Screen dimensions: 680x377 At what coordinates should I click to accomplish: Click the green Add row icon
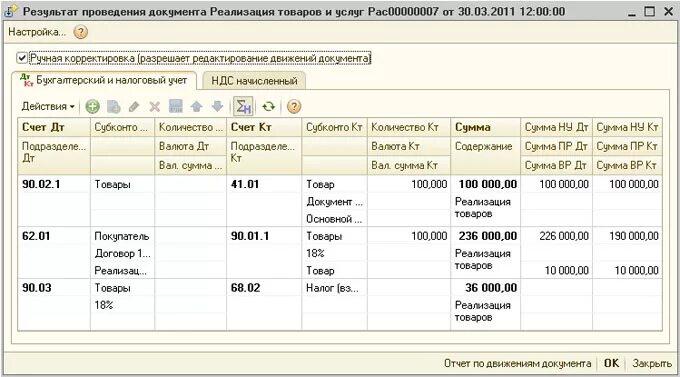click(x=92, y=106)
